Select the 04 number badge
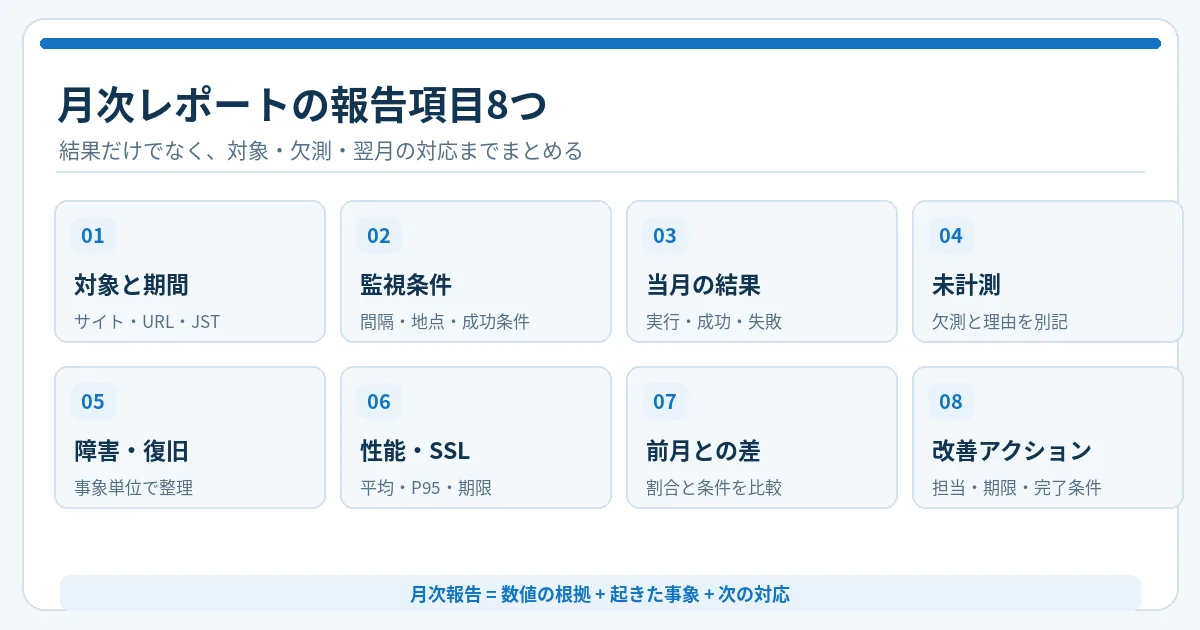 click(951, 236)
